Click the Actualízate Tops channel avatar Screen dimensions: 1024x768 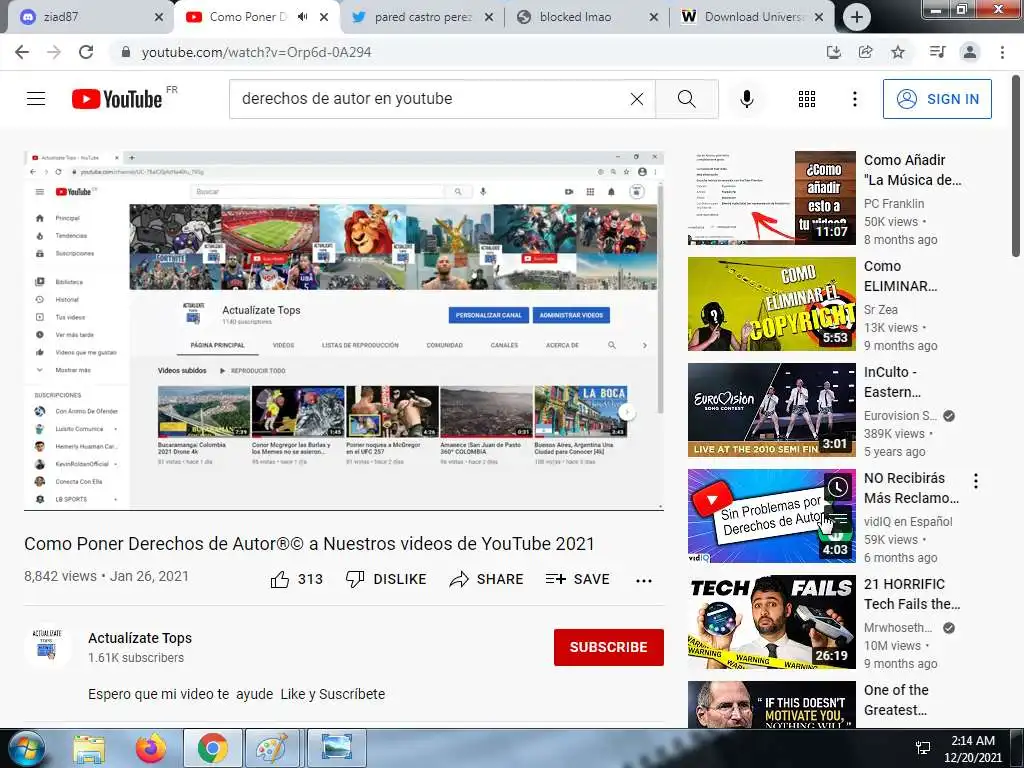coord(47,645)
